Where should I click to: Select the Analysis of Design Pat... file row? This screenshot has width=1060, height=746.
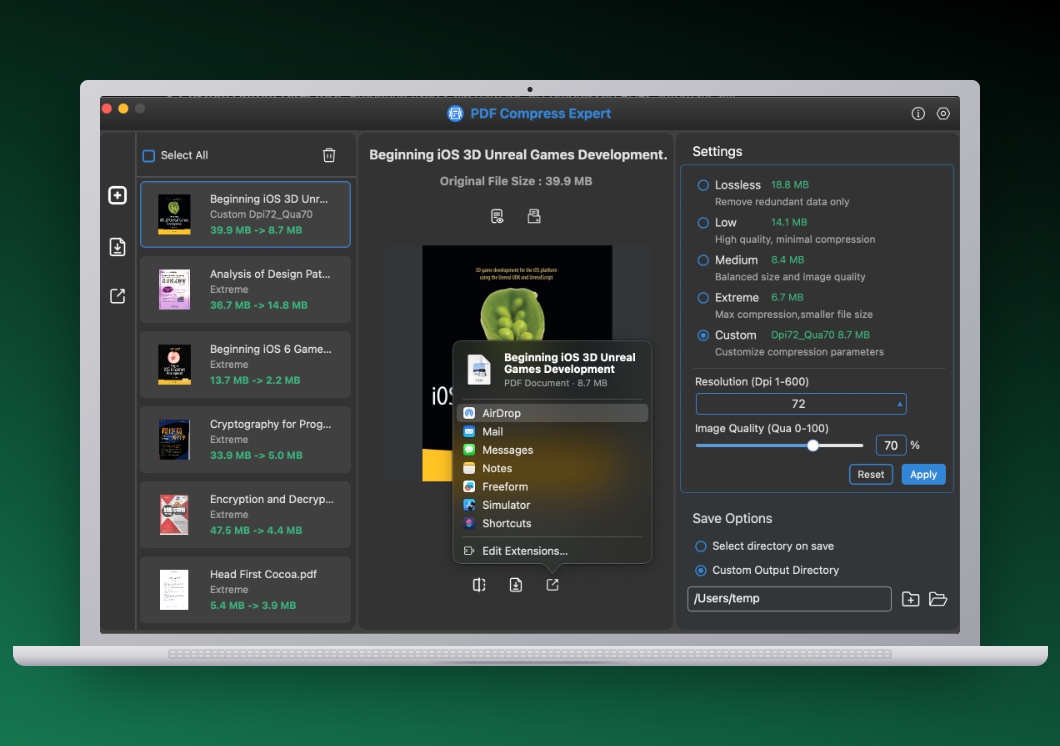245,289
